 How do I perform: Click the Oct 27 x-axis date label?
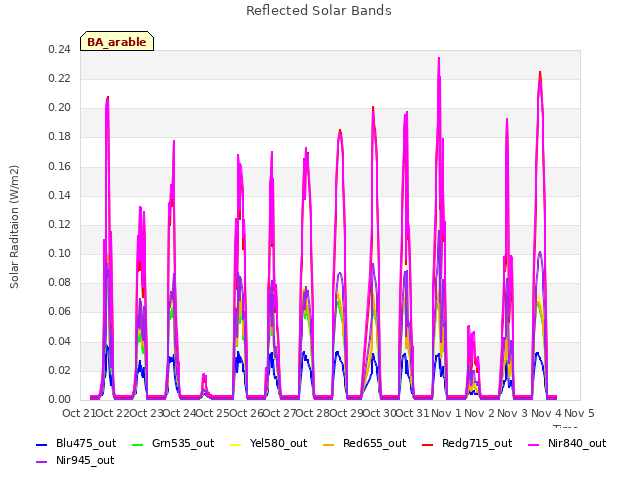pyautogui.click(x=279, y=413)
